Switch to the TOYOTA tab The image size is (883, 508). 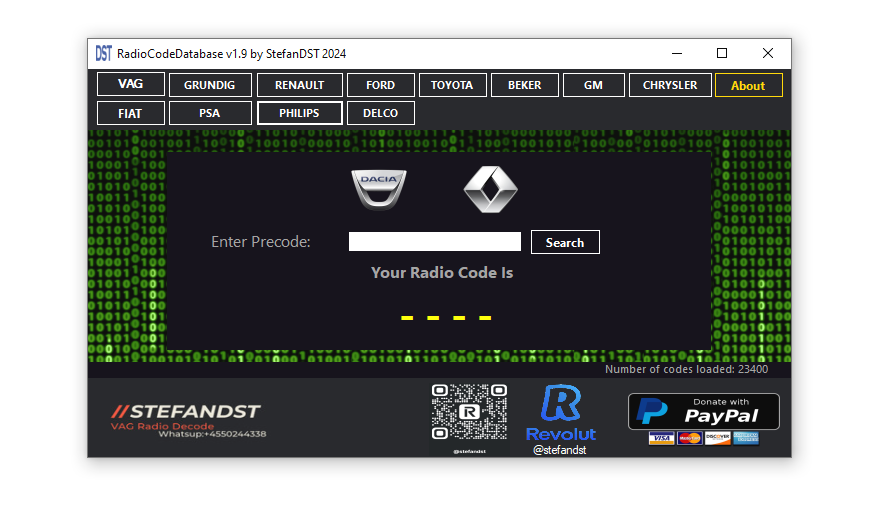(x=452, y=85)
